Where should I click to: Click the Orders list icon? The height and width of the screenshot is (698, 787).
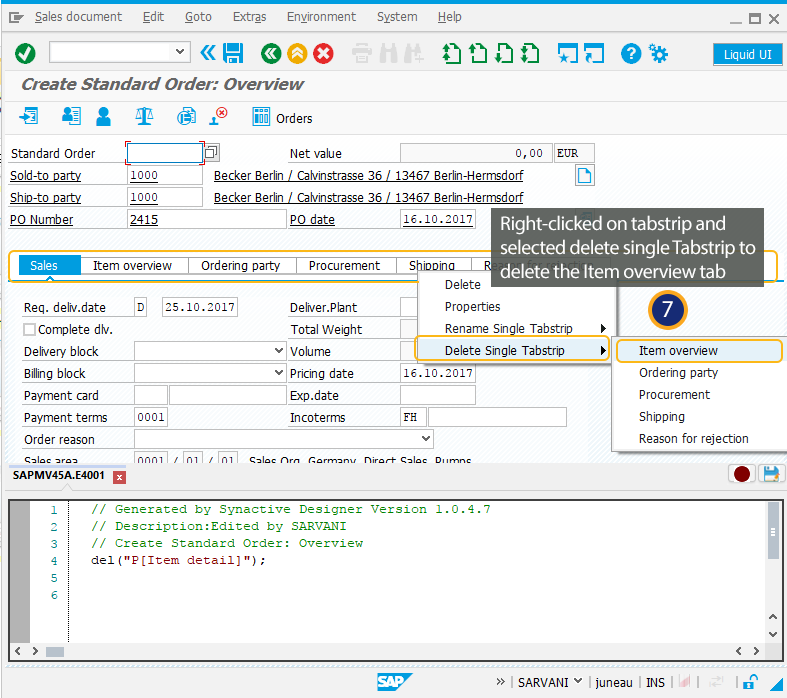(261, 116)
